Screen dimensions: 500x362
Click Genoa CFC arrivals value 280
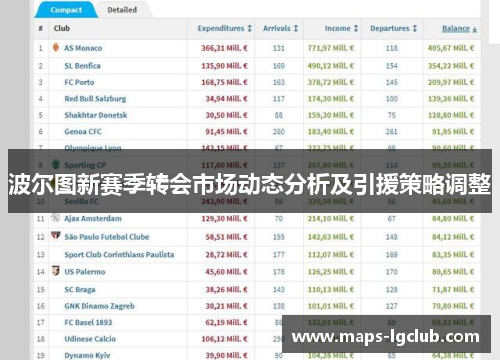click(279, 132)
